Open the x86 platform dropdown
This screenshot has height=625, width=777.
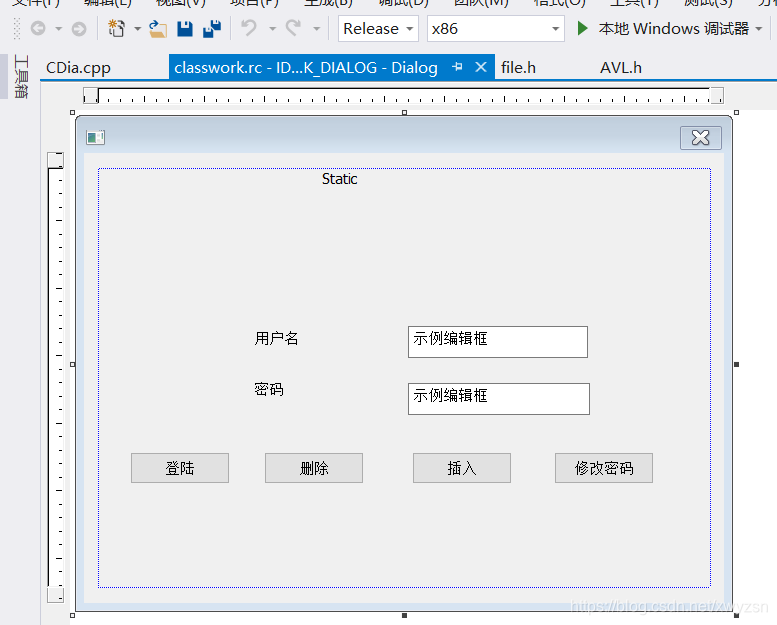click(x=496, y=29)
